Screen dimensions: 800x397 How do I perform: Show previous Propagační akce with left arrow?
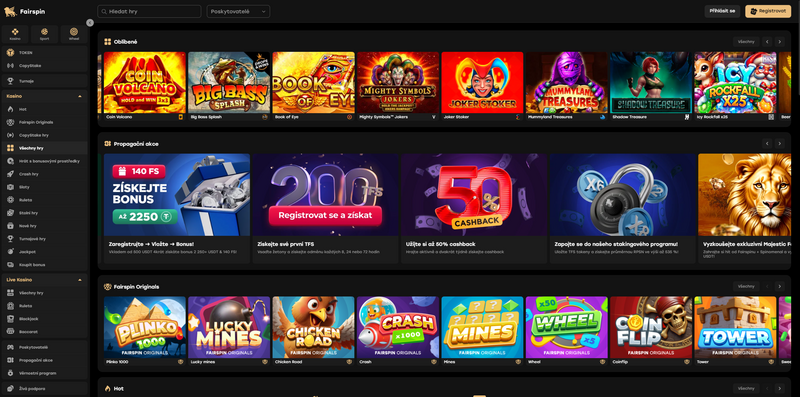[x=767, y=144]
